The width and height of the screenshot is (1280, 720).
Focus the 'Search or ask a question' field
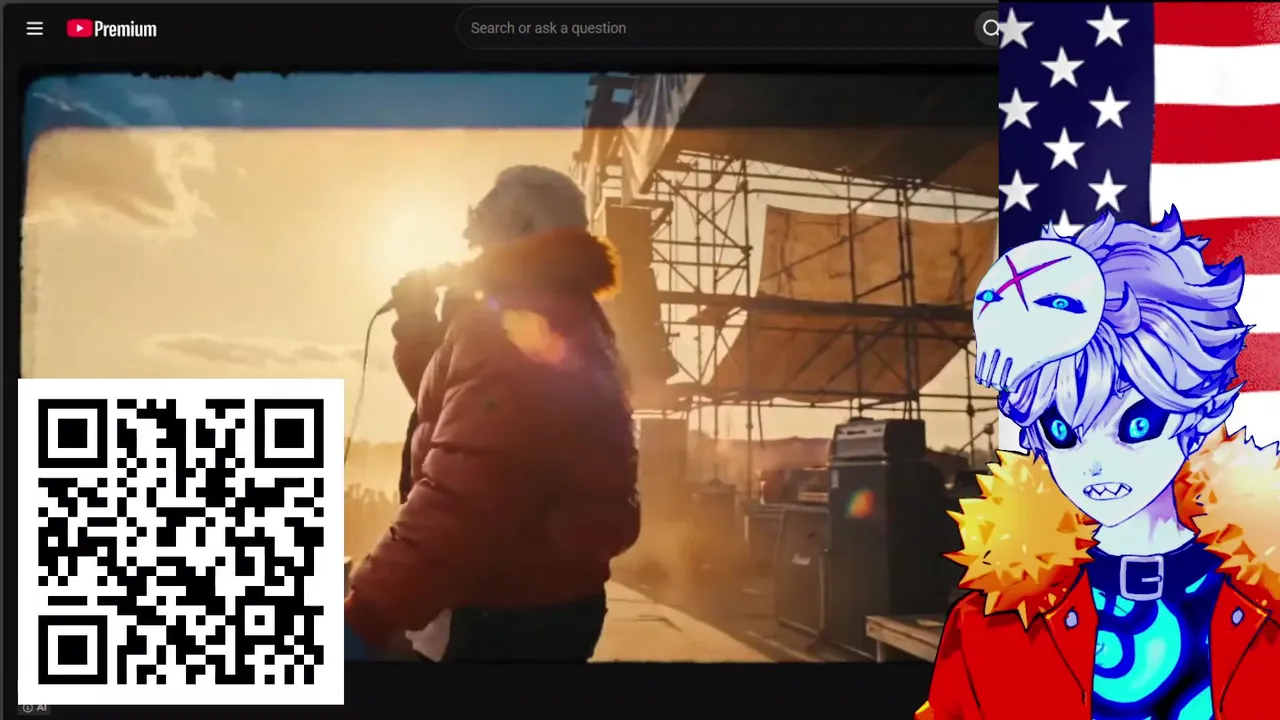pyautogui.click(x=715, y=28)
